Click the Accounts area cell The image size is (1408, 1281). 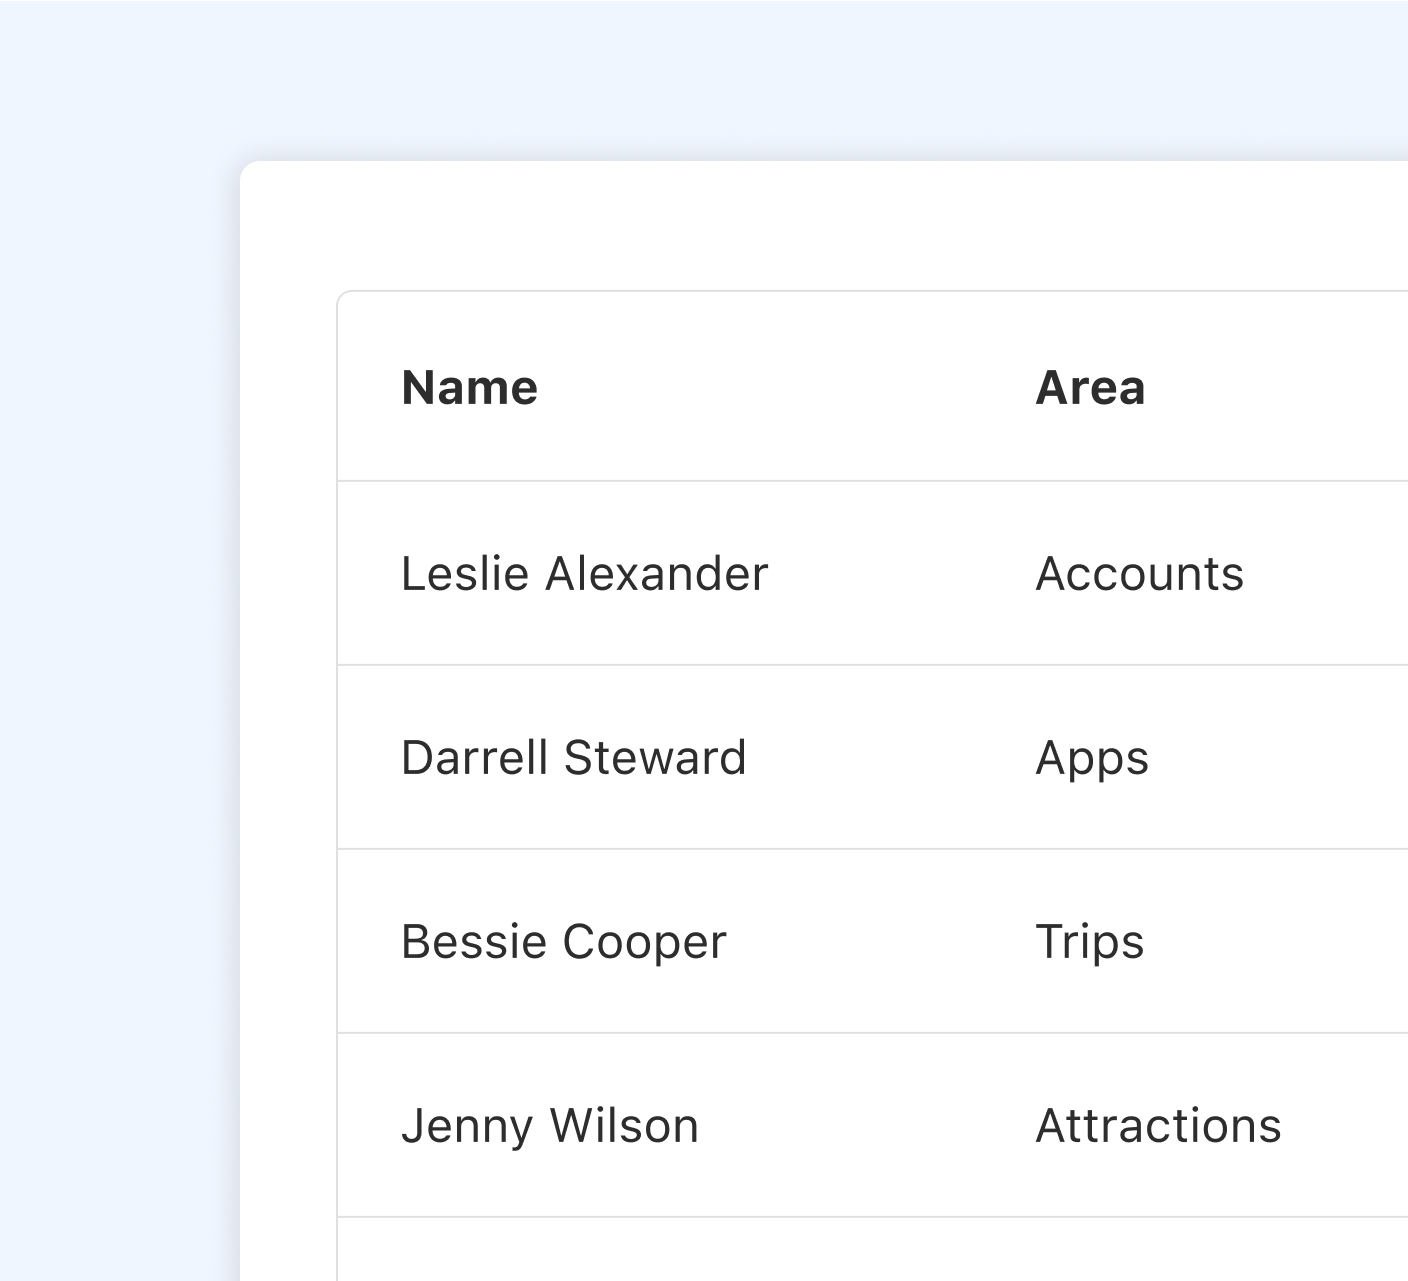pyautogui.click(x=1140, y=574)
